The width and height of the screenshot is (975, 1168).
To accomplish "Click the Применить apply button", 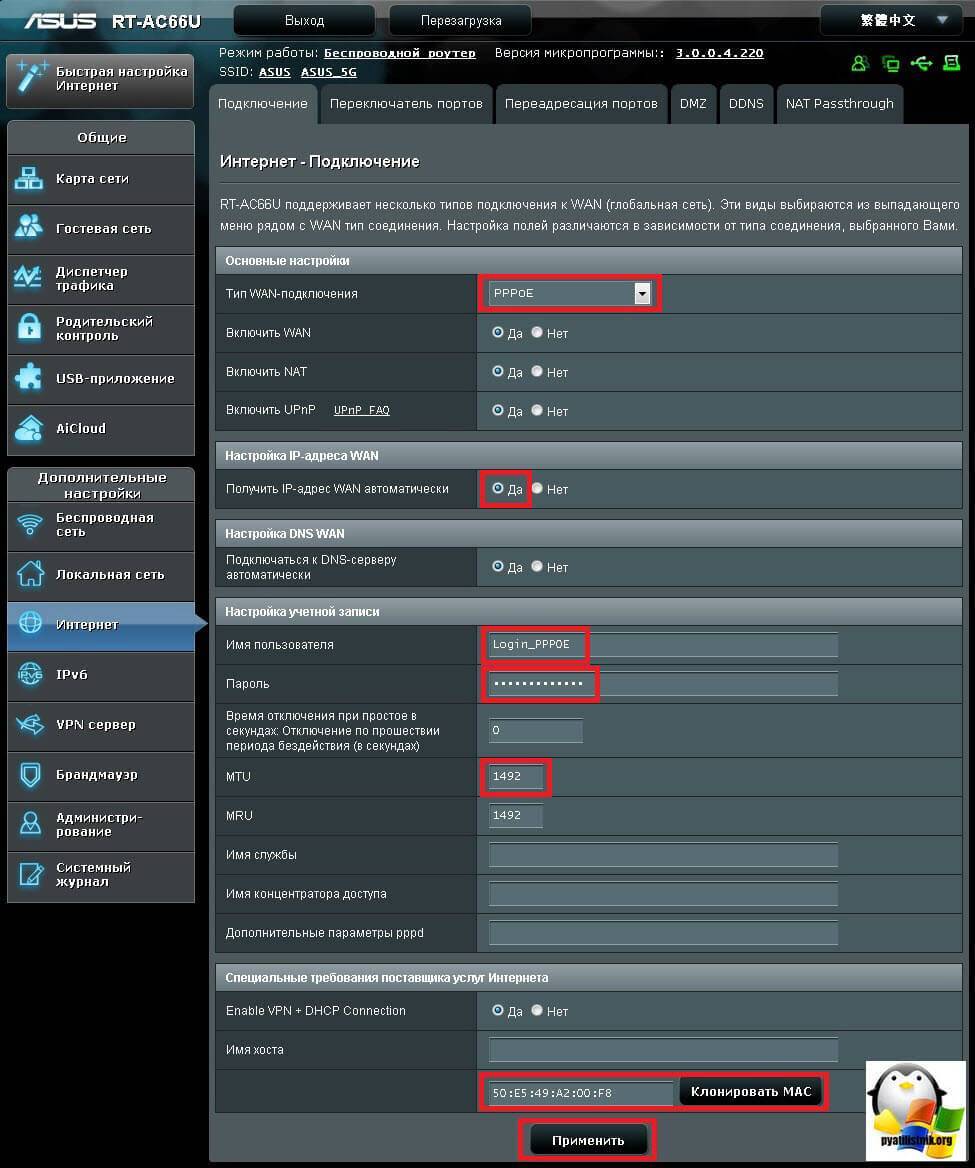I will 588,1140.
